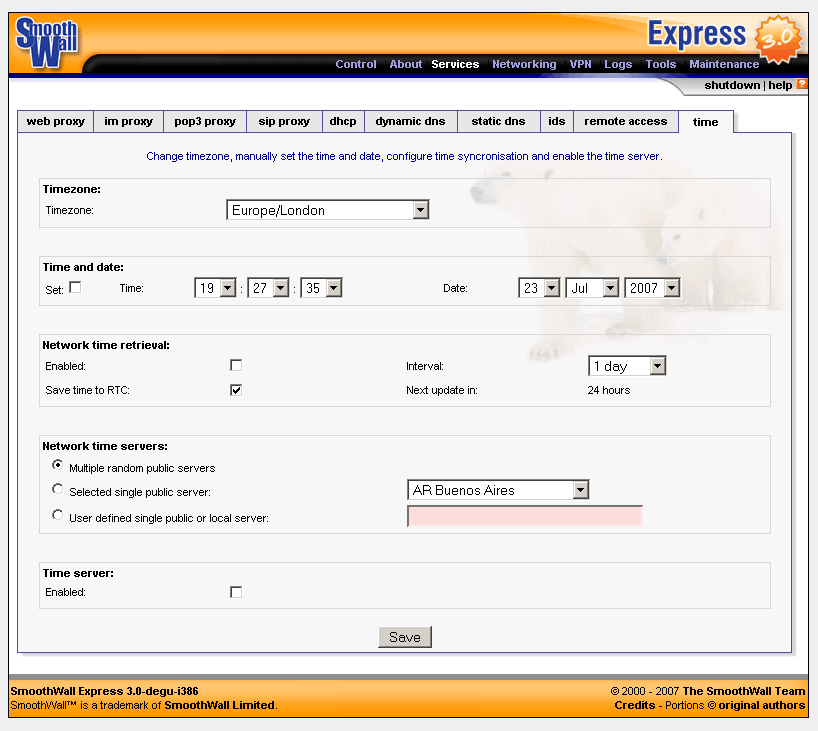Open the Logs menu
This screenshot has height=731, width=818.
click(618, 64)
